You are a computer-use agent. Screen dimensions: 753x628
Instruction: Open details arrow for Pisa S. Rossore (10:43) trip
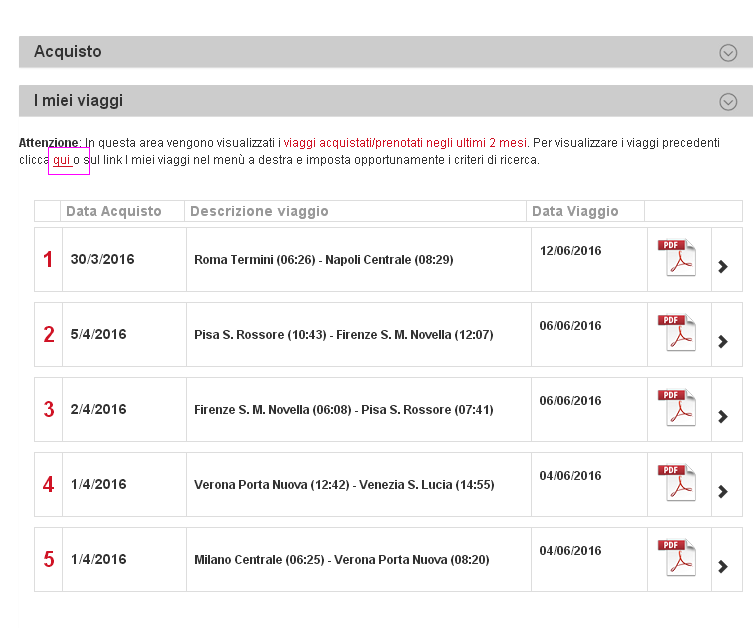coord(723,341)
